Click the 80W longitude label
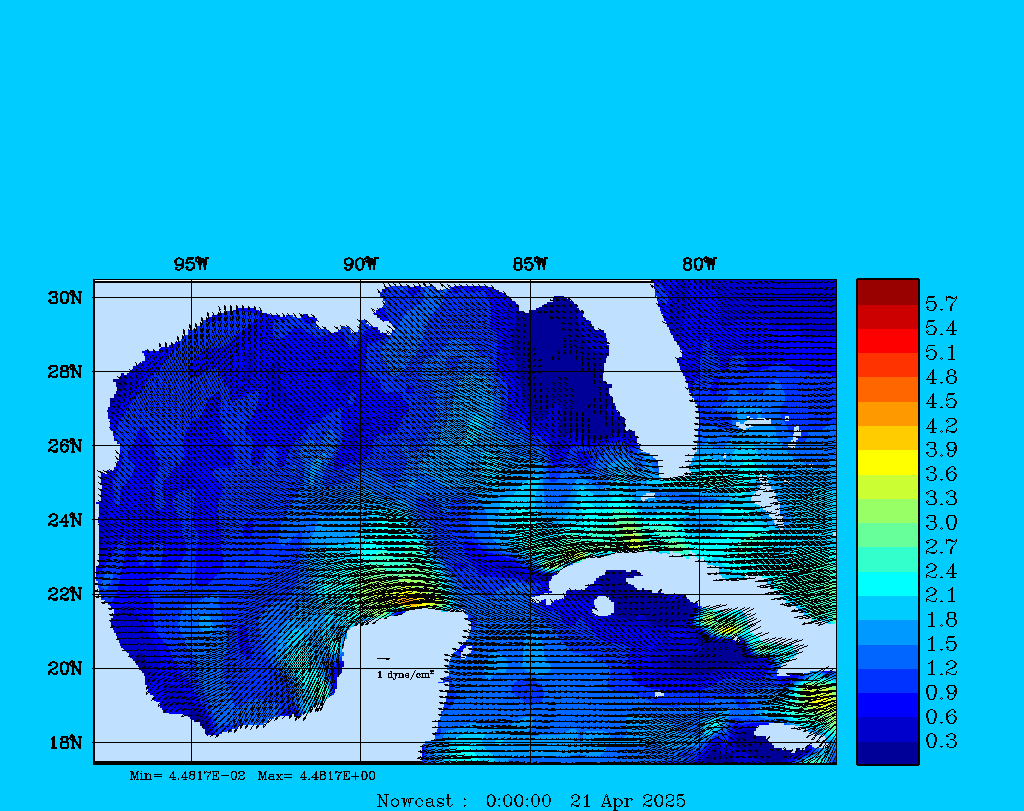1024x811 pixels. tap(699, 265)
